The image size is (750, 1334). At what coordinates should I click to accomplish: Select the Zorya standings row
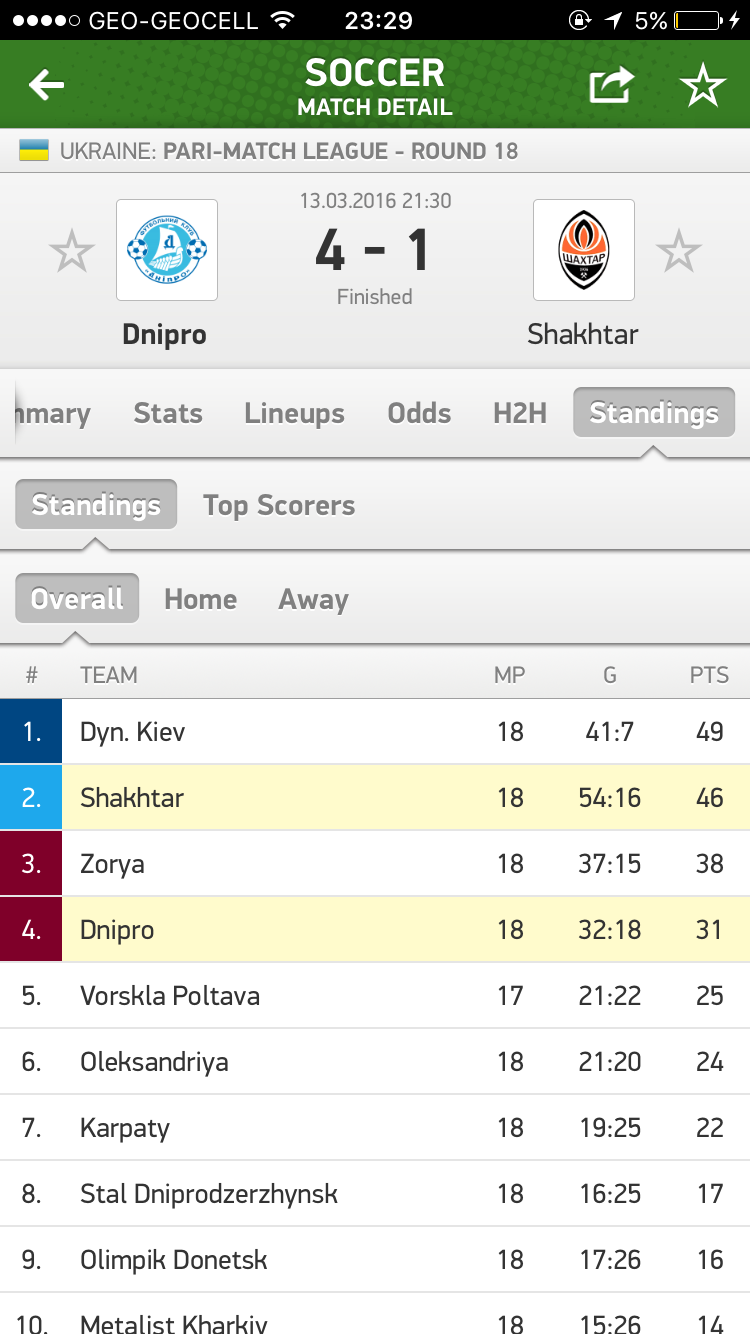pos(375,864)
